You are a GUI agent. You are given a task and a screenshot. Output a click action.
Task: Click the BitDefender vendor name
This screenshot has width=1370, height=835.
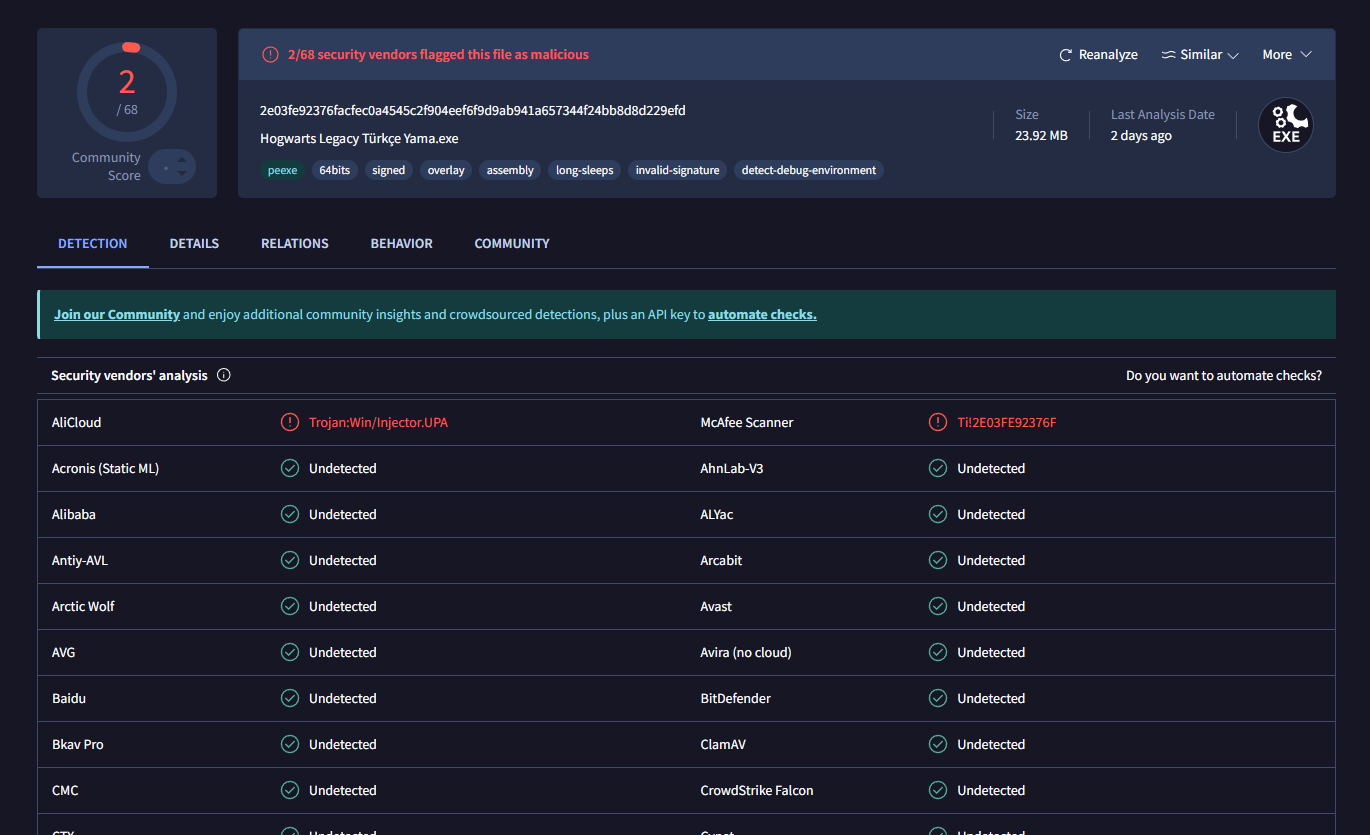736,698
